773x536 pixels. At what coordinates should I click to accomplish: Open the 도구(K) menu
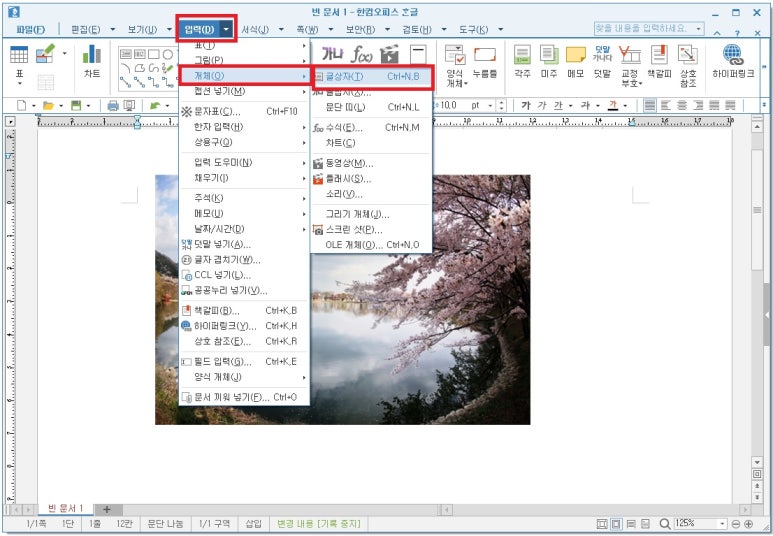pyautogui.click(x=474, y=30)
